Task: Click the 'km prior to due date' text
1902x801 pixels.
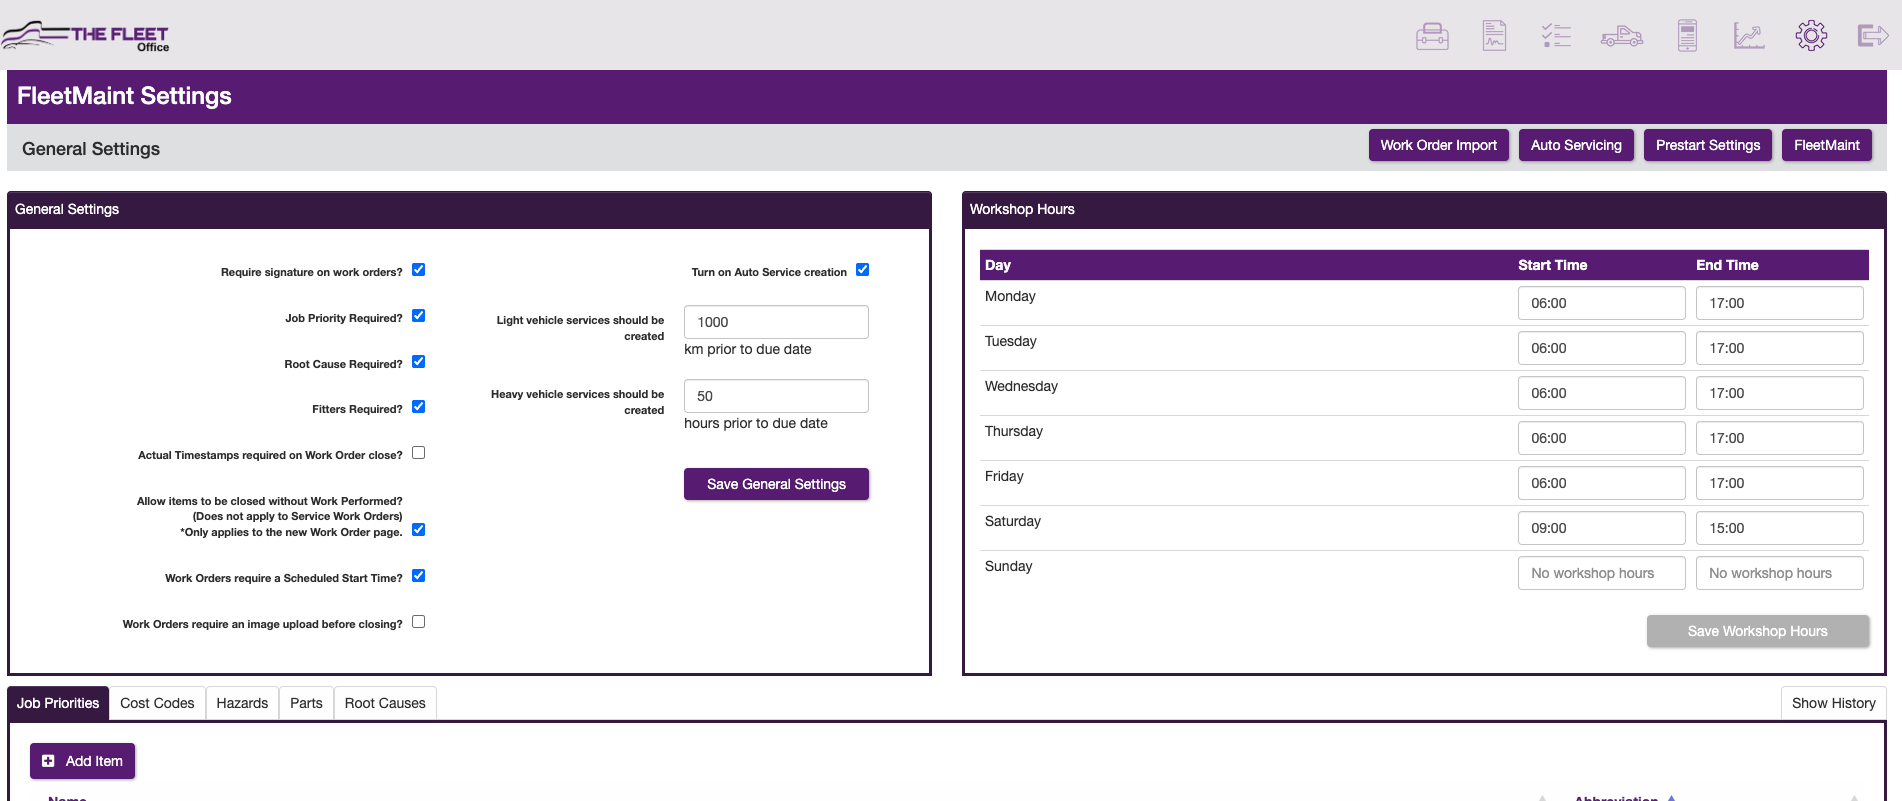Action: click(747, 349)
